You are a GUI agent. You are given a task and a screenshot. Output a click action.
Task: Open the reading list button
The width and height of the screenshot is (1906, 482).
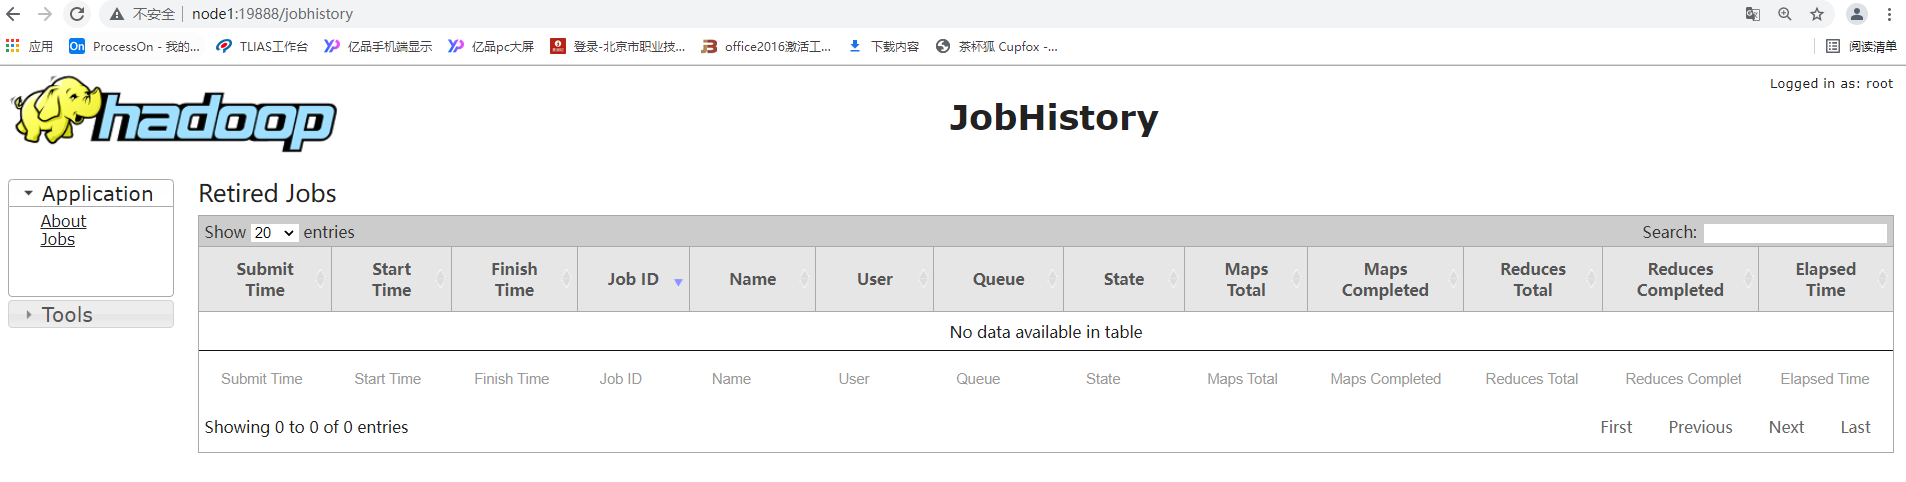[x=1861, y=46]
